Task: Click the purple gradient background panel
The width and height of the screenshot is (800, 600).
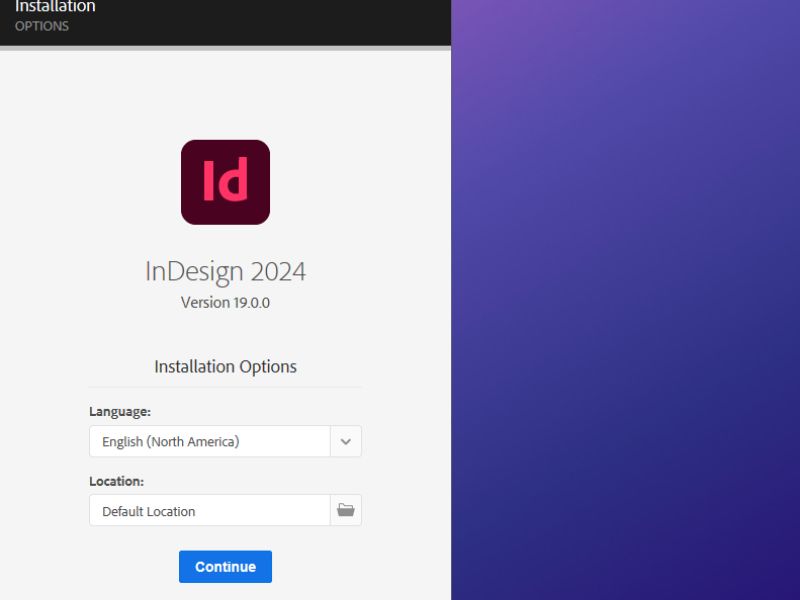Action: coord(625,300)
